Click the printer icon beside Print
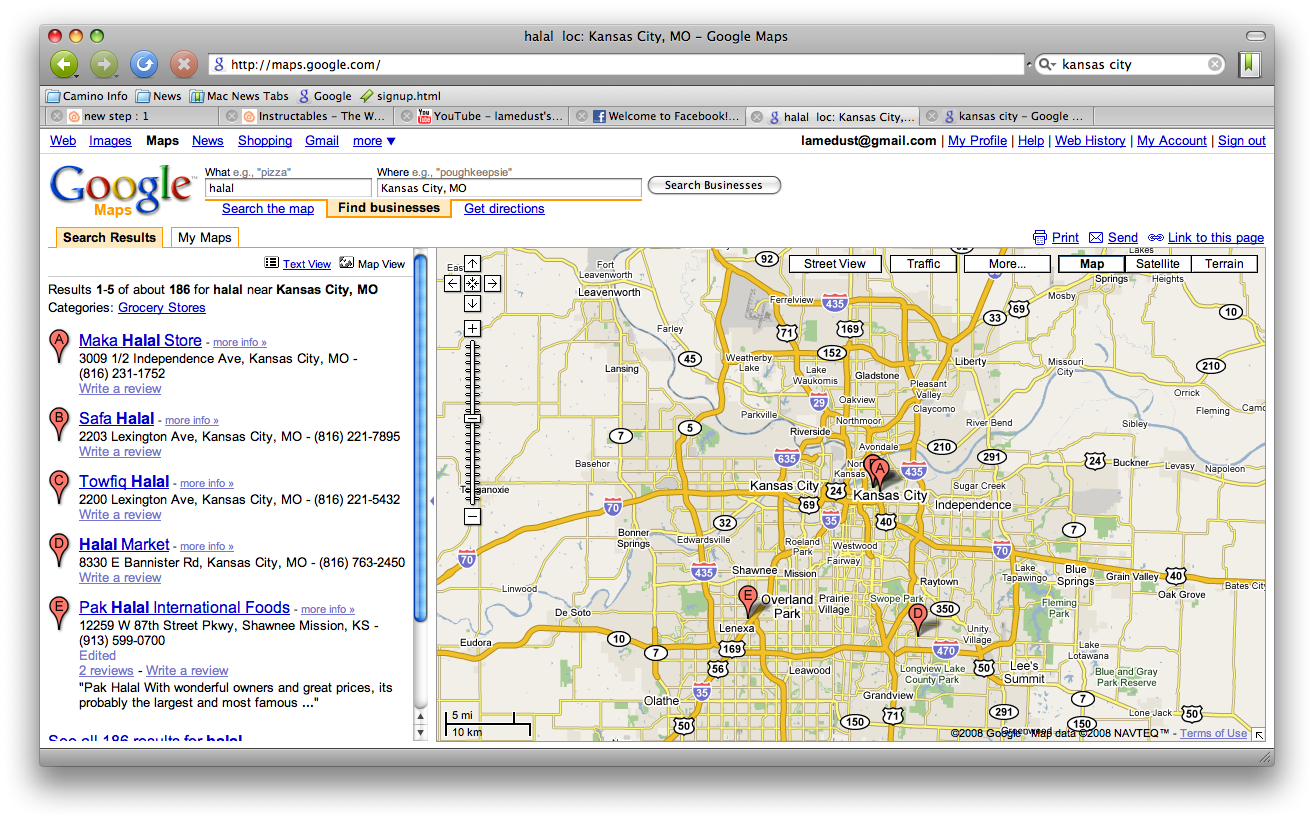Image resolution: width=1314 pixels, height=821 pixels. tap(1040, 237)
